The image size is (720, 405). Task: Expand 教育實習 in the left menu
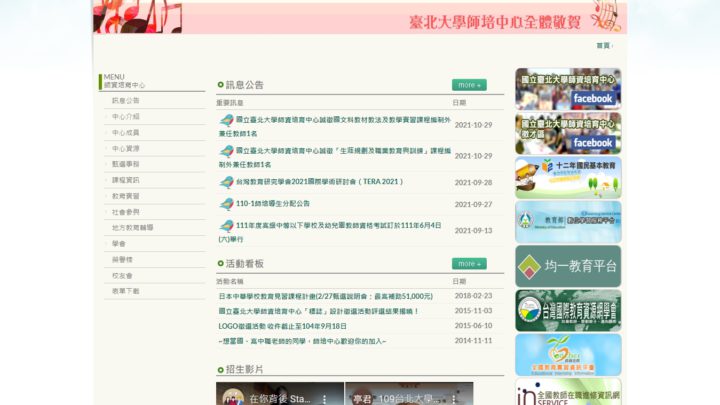pos(126,196)
